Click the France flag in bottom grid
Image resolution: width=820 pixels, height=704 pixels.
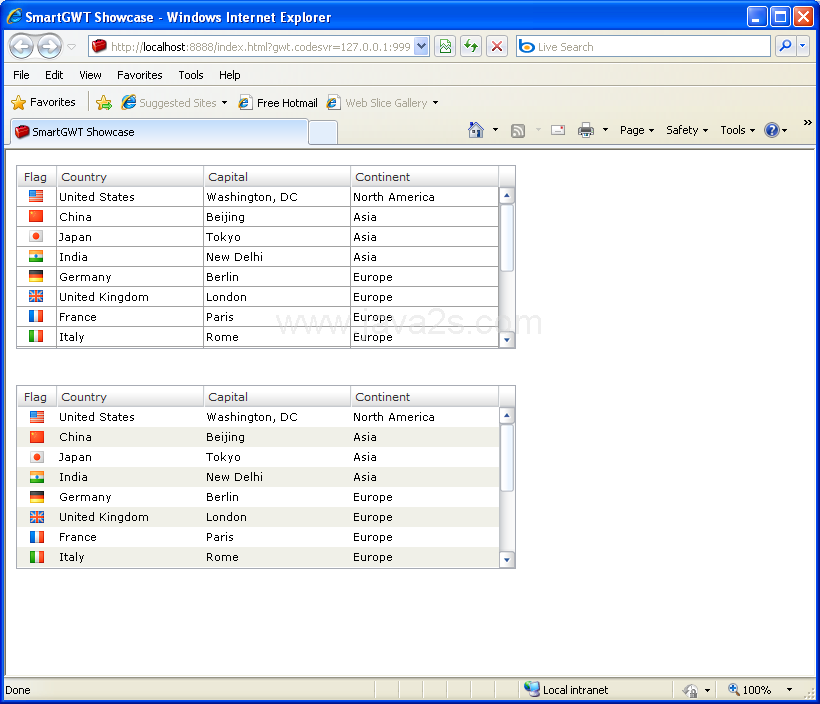point(37,537)
